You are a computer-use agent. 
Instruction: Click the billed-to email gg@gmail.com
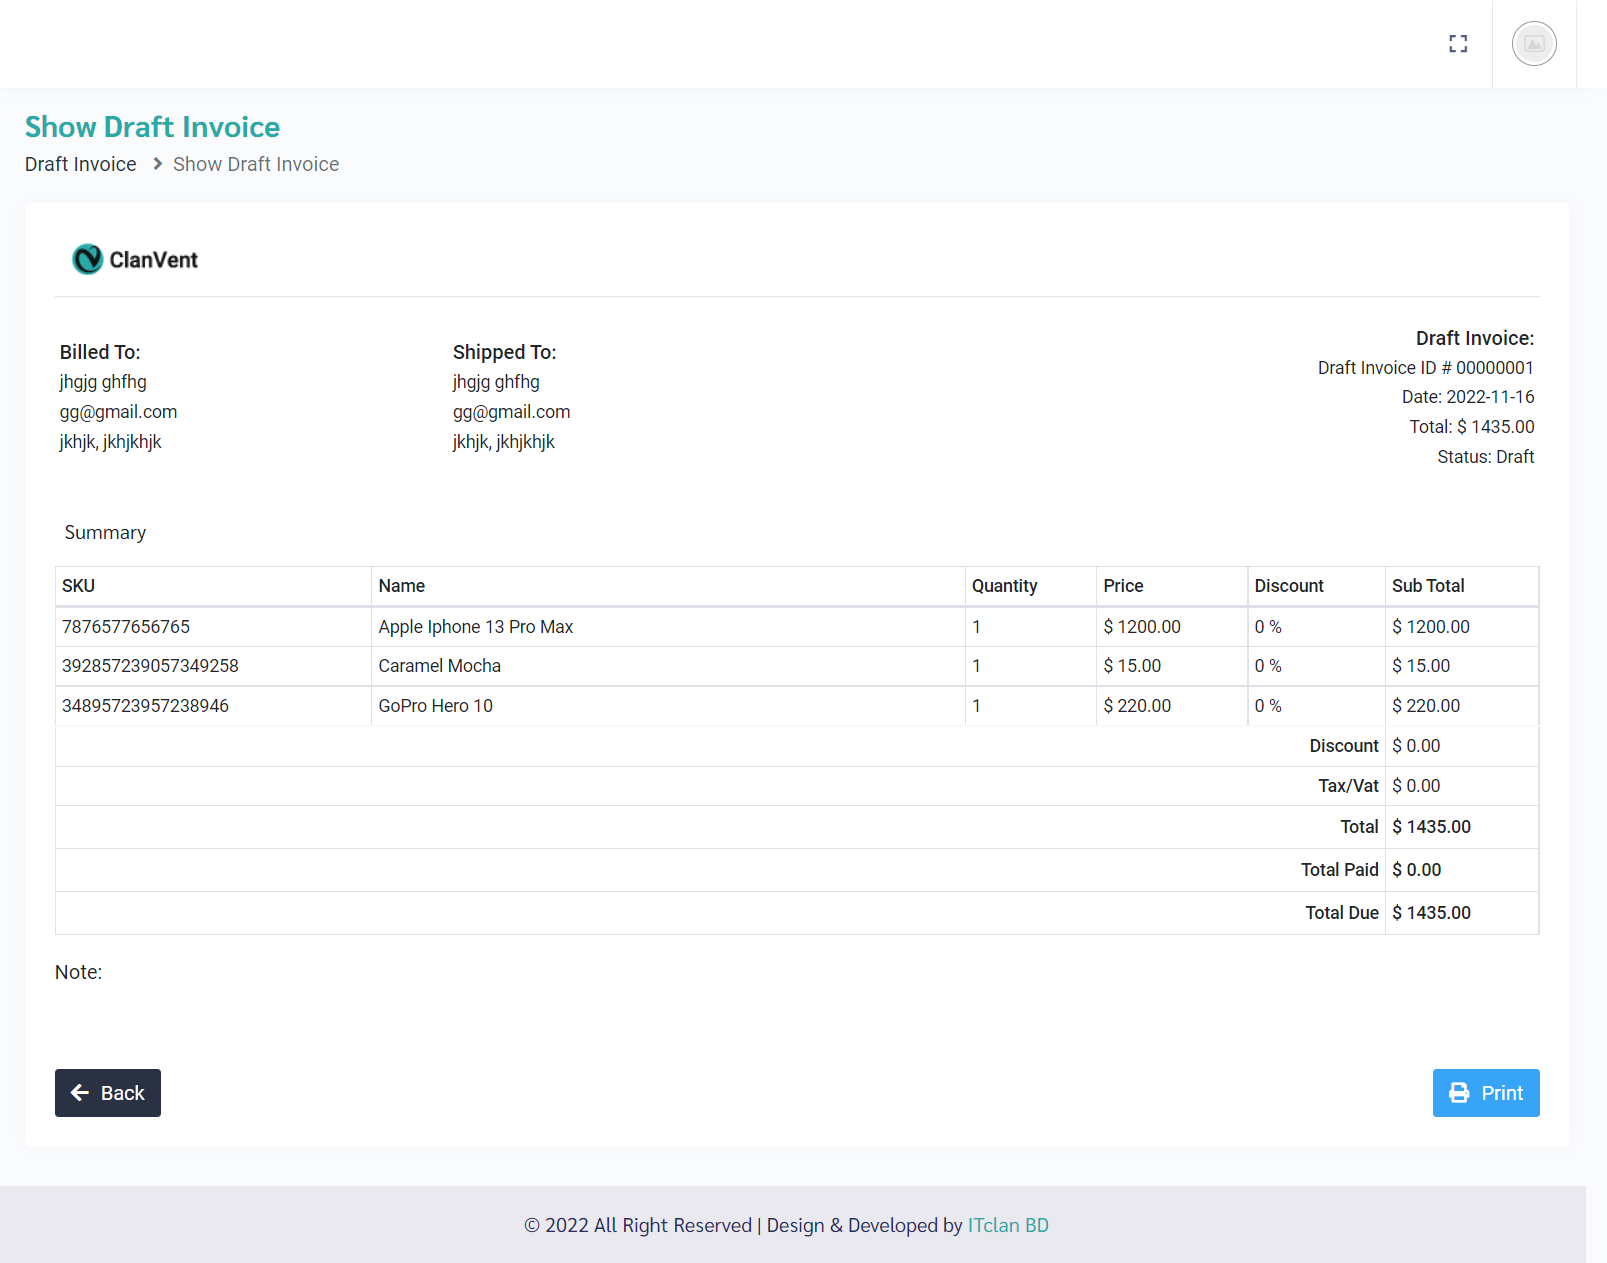tap(118, 412)
